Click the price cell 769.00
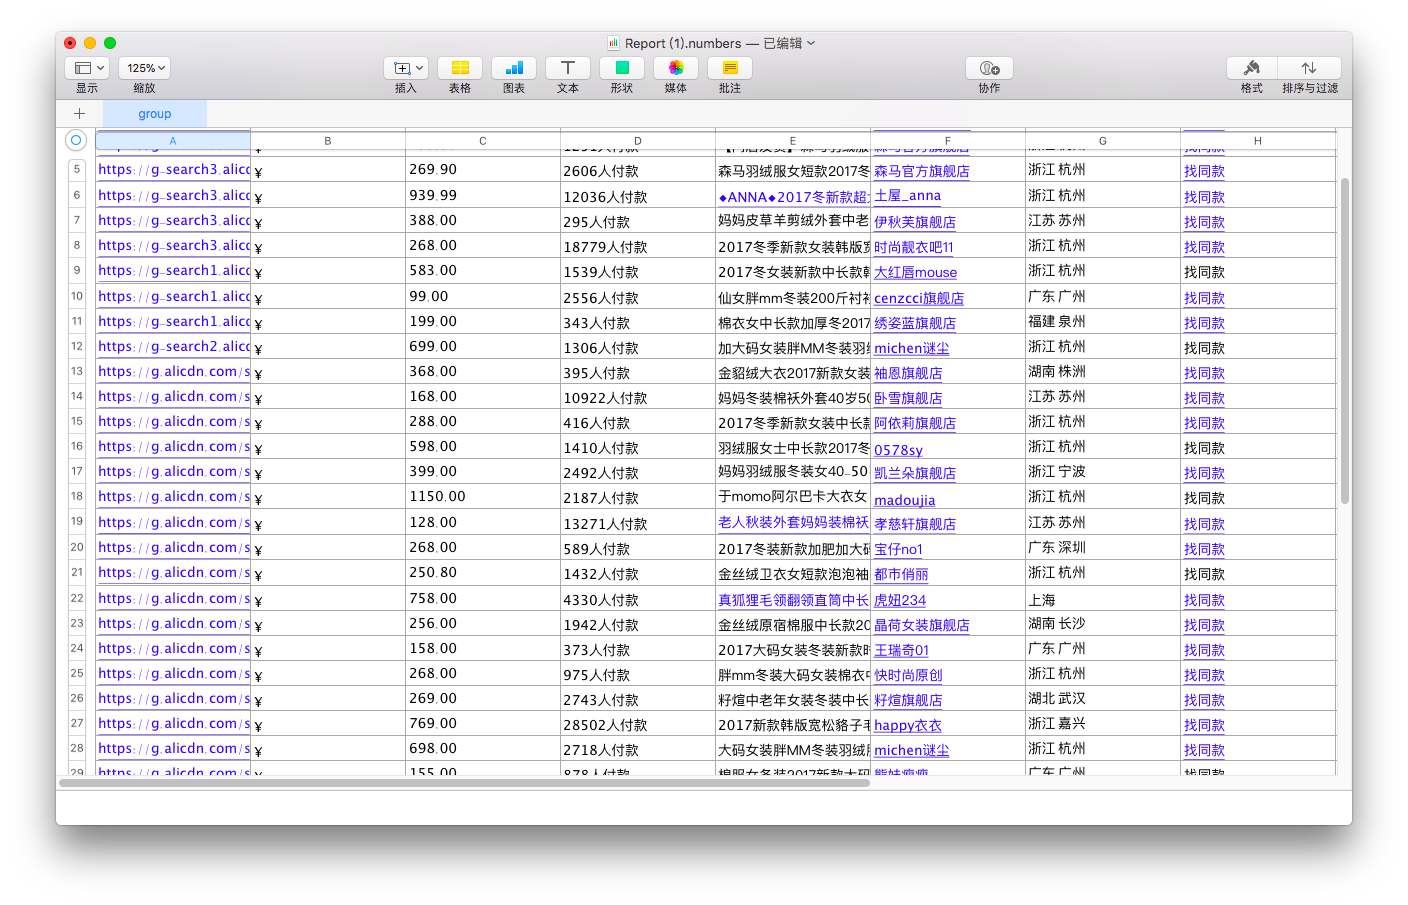 click(x=483, y=723)
